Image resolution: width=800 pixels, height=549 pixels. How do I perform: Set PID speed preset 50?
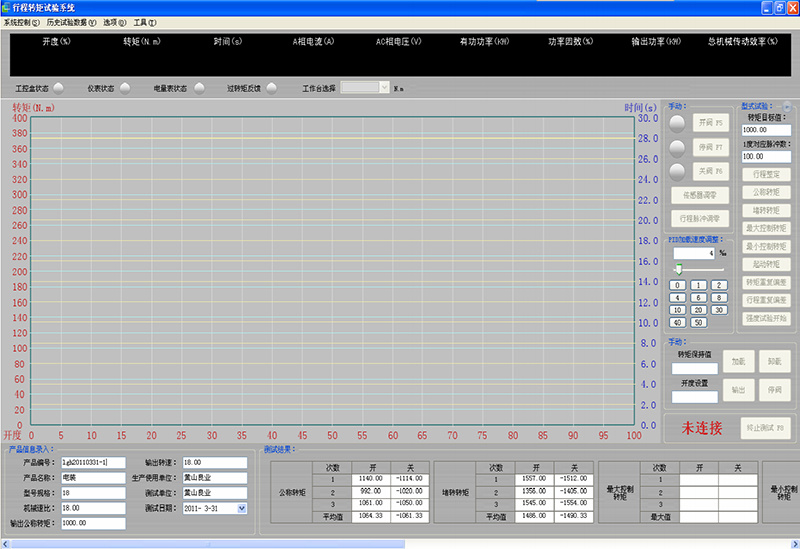coord(698,322)
